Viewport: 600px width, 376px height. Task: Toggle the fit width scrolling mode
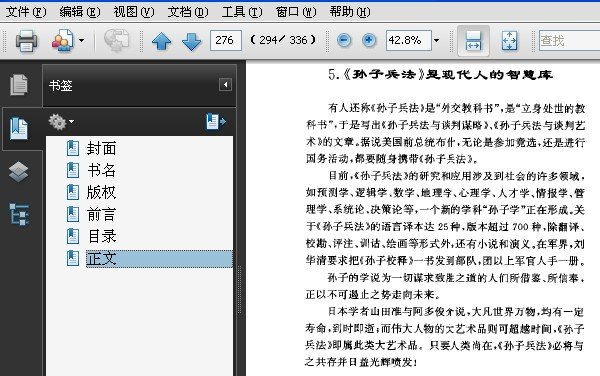pos(473,41)
